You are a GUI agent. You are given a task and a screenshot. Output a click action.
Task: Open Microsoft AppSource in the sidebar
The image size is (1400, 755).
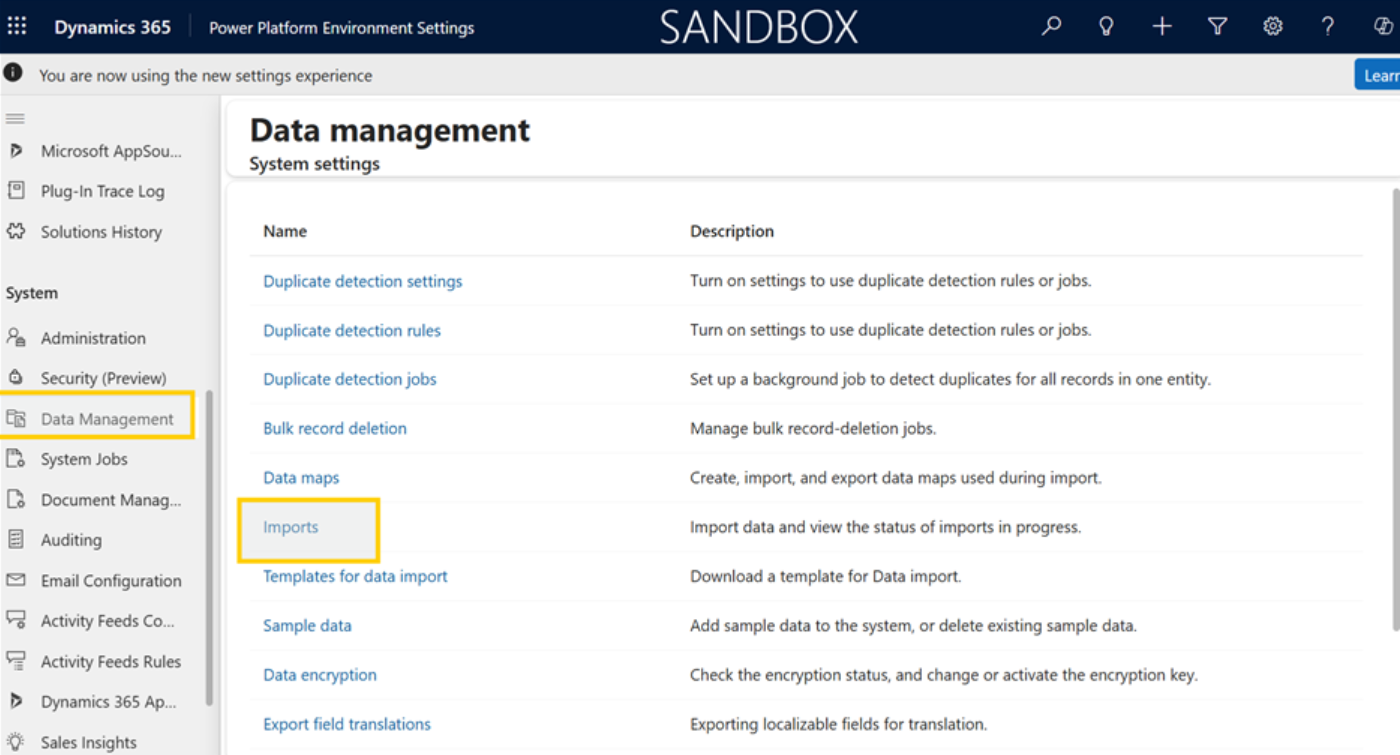pyautogui.click(x=111, y=151)
